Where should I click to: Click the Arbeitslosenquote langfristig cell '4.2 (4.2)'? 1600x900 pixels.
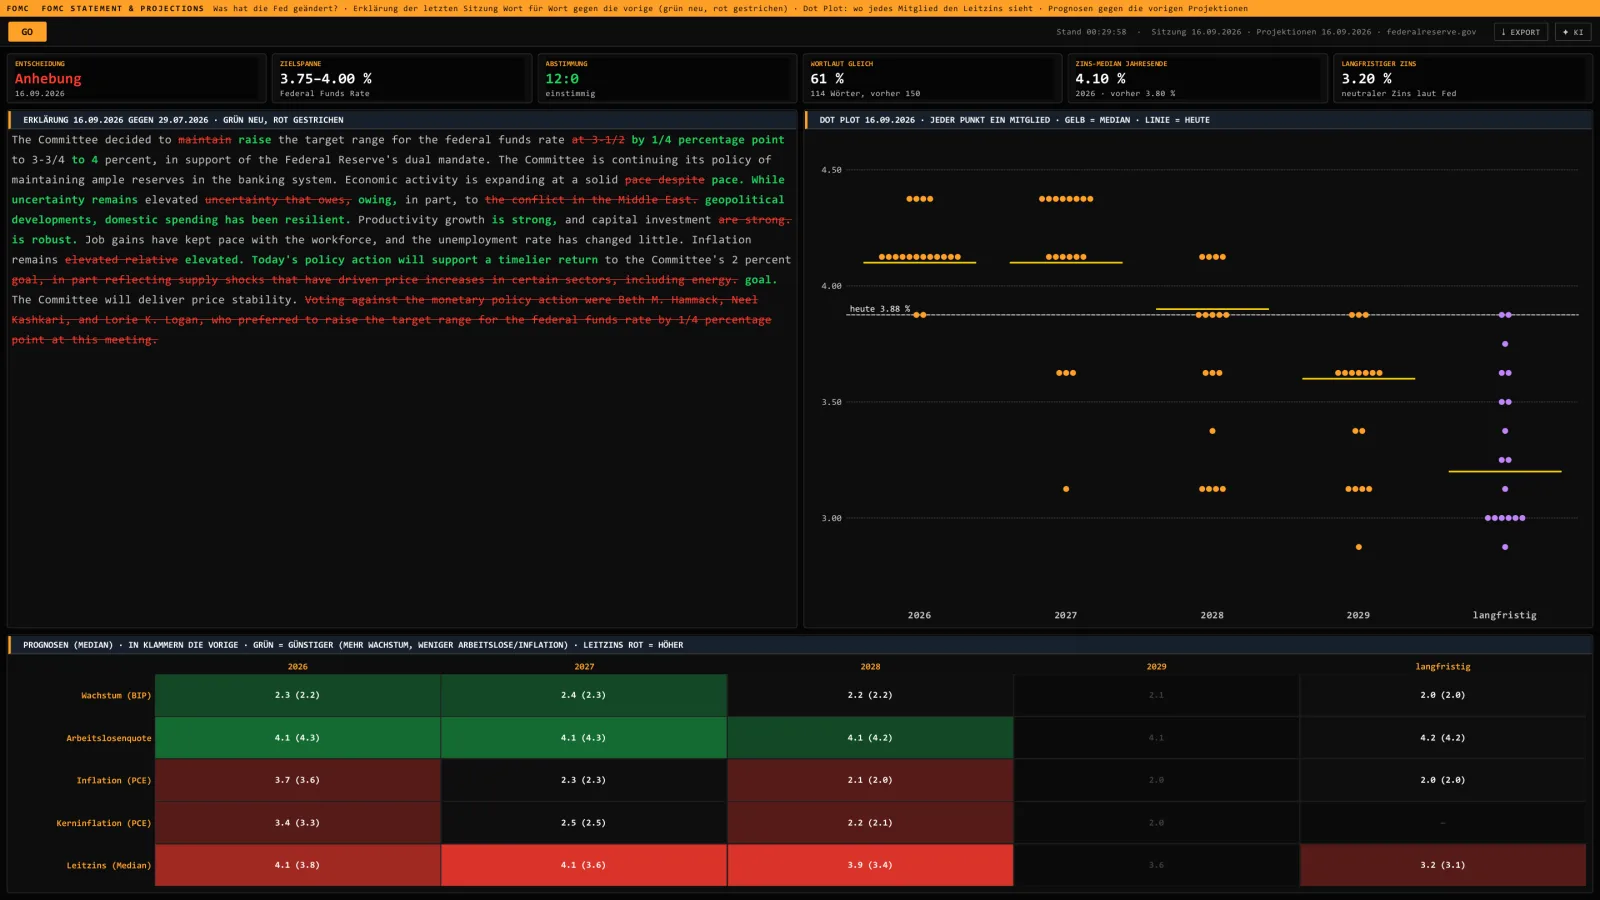tap(1443, 738)
